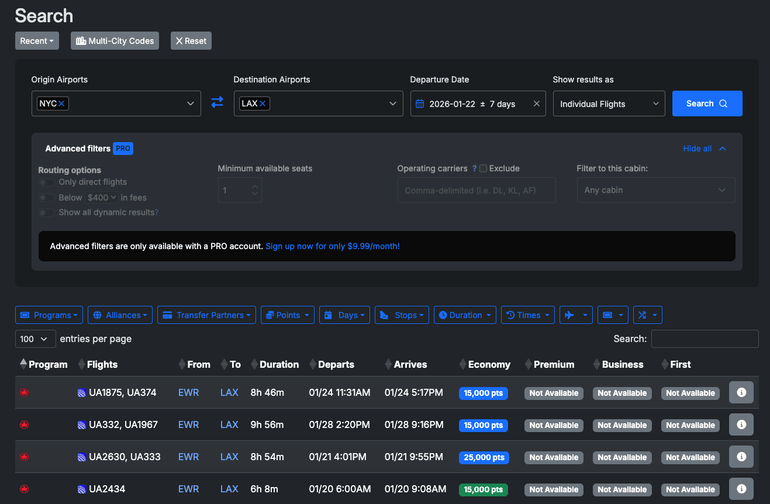Open the card icon filter dropdown

pyautogui.click(x=612, y=315)
